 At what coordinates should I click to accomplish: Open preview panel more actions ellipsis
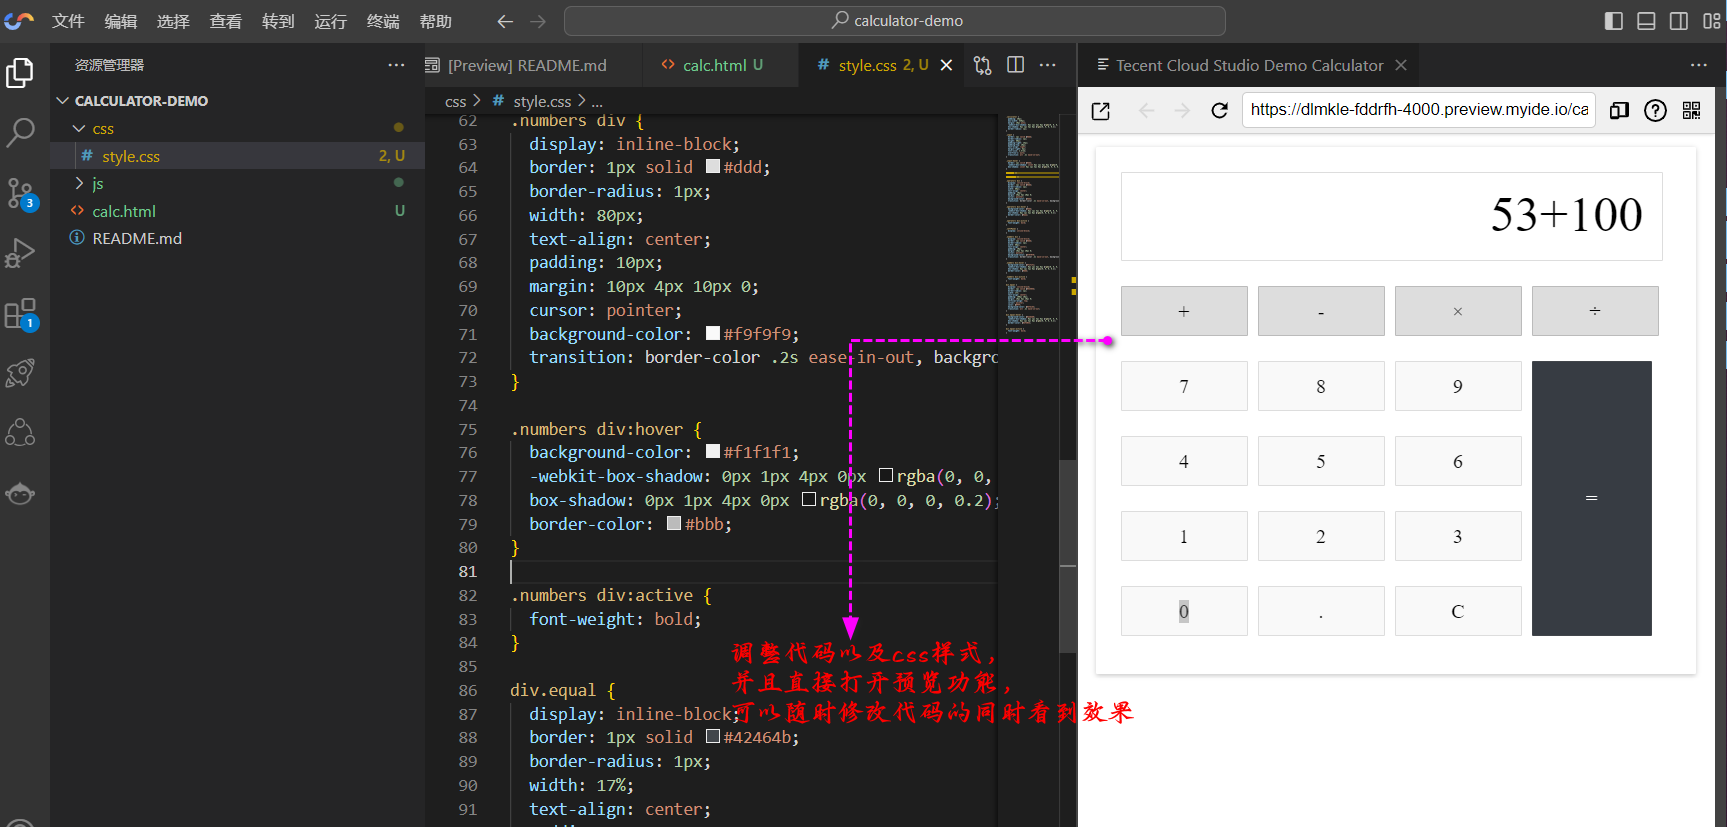coord(1699,65)
